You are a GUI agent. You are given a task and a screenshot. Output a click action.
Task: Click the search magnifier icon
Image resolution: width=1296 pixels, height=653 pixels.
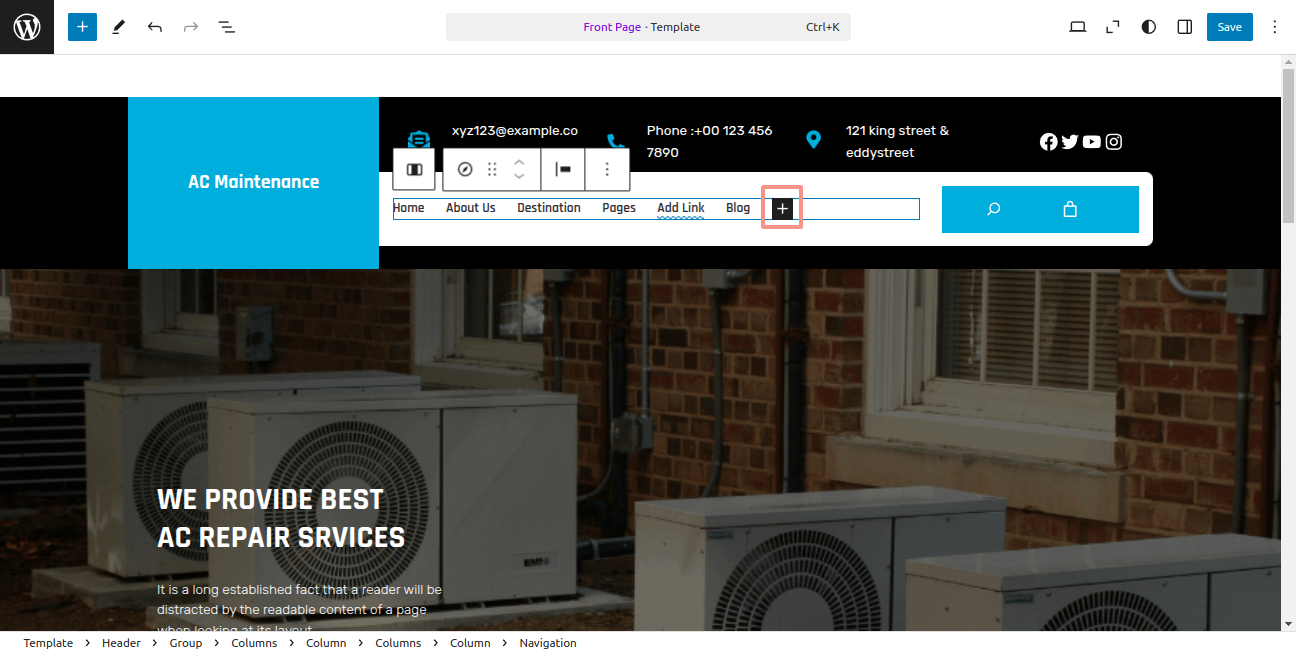point(993,209)
